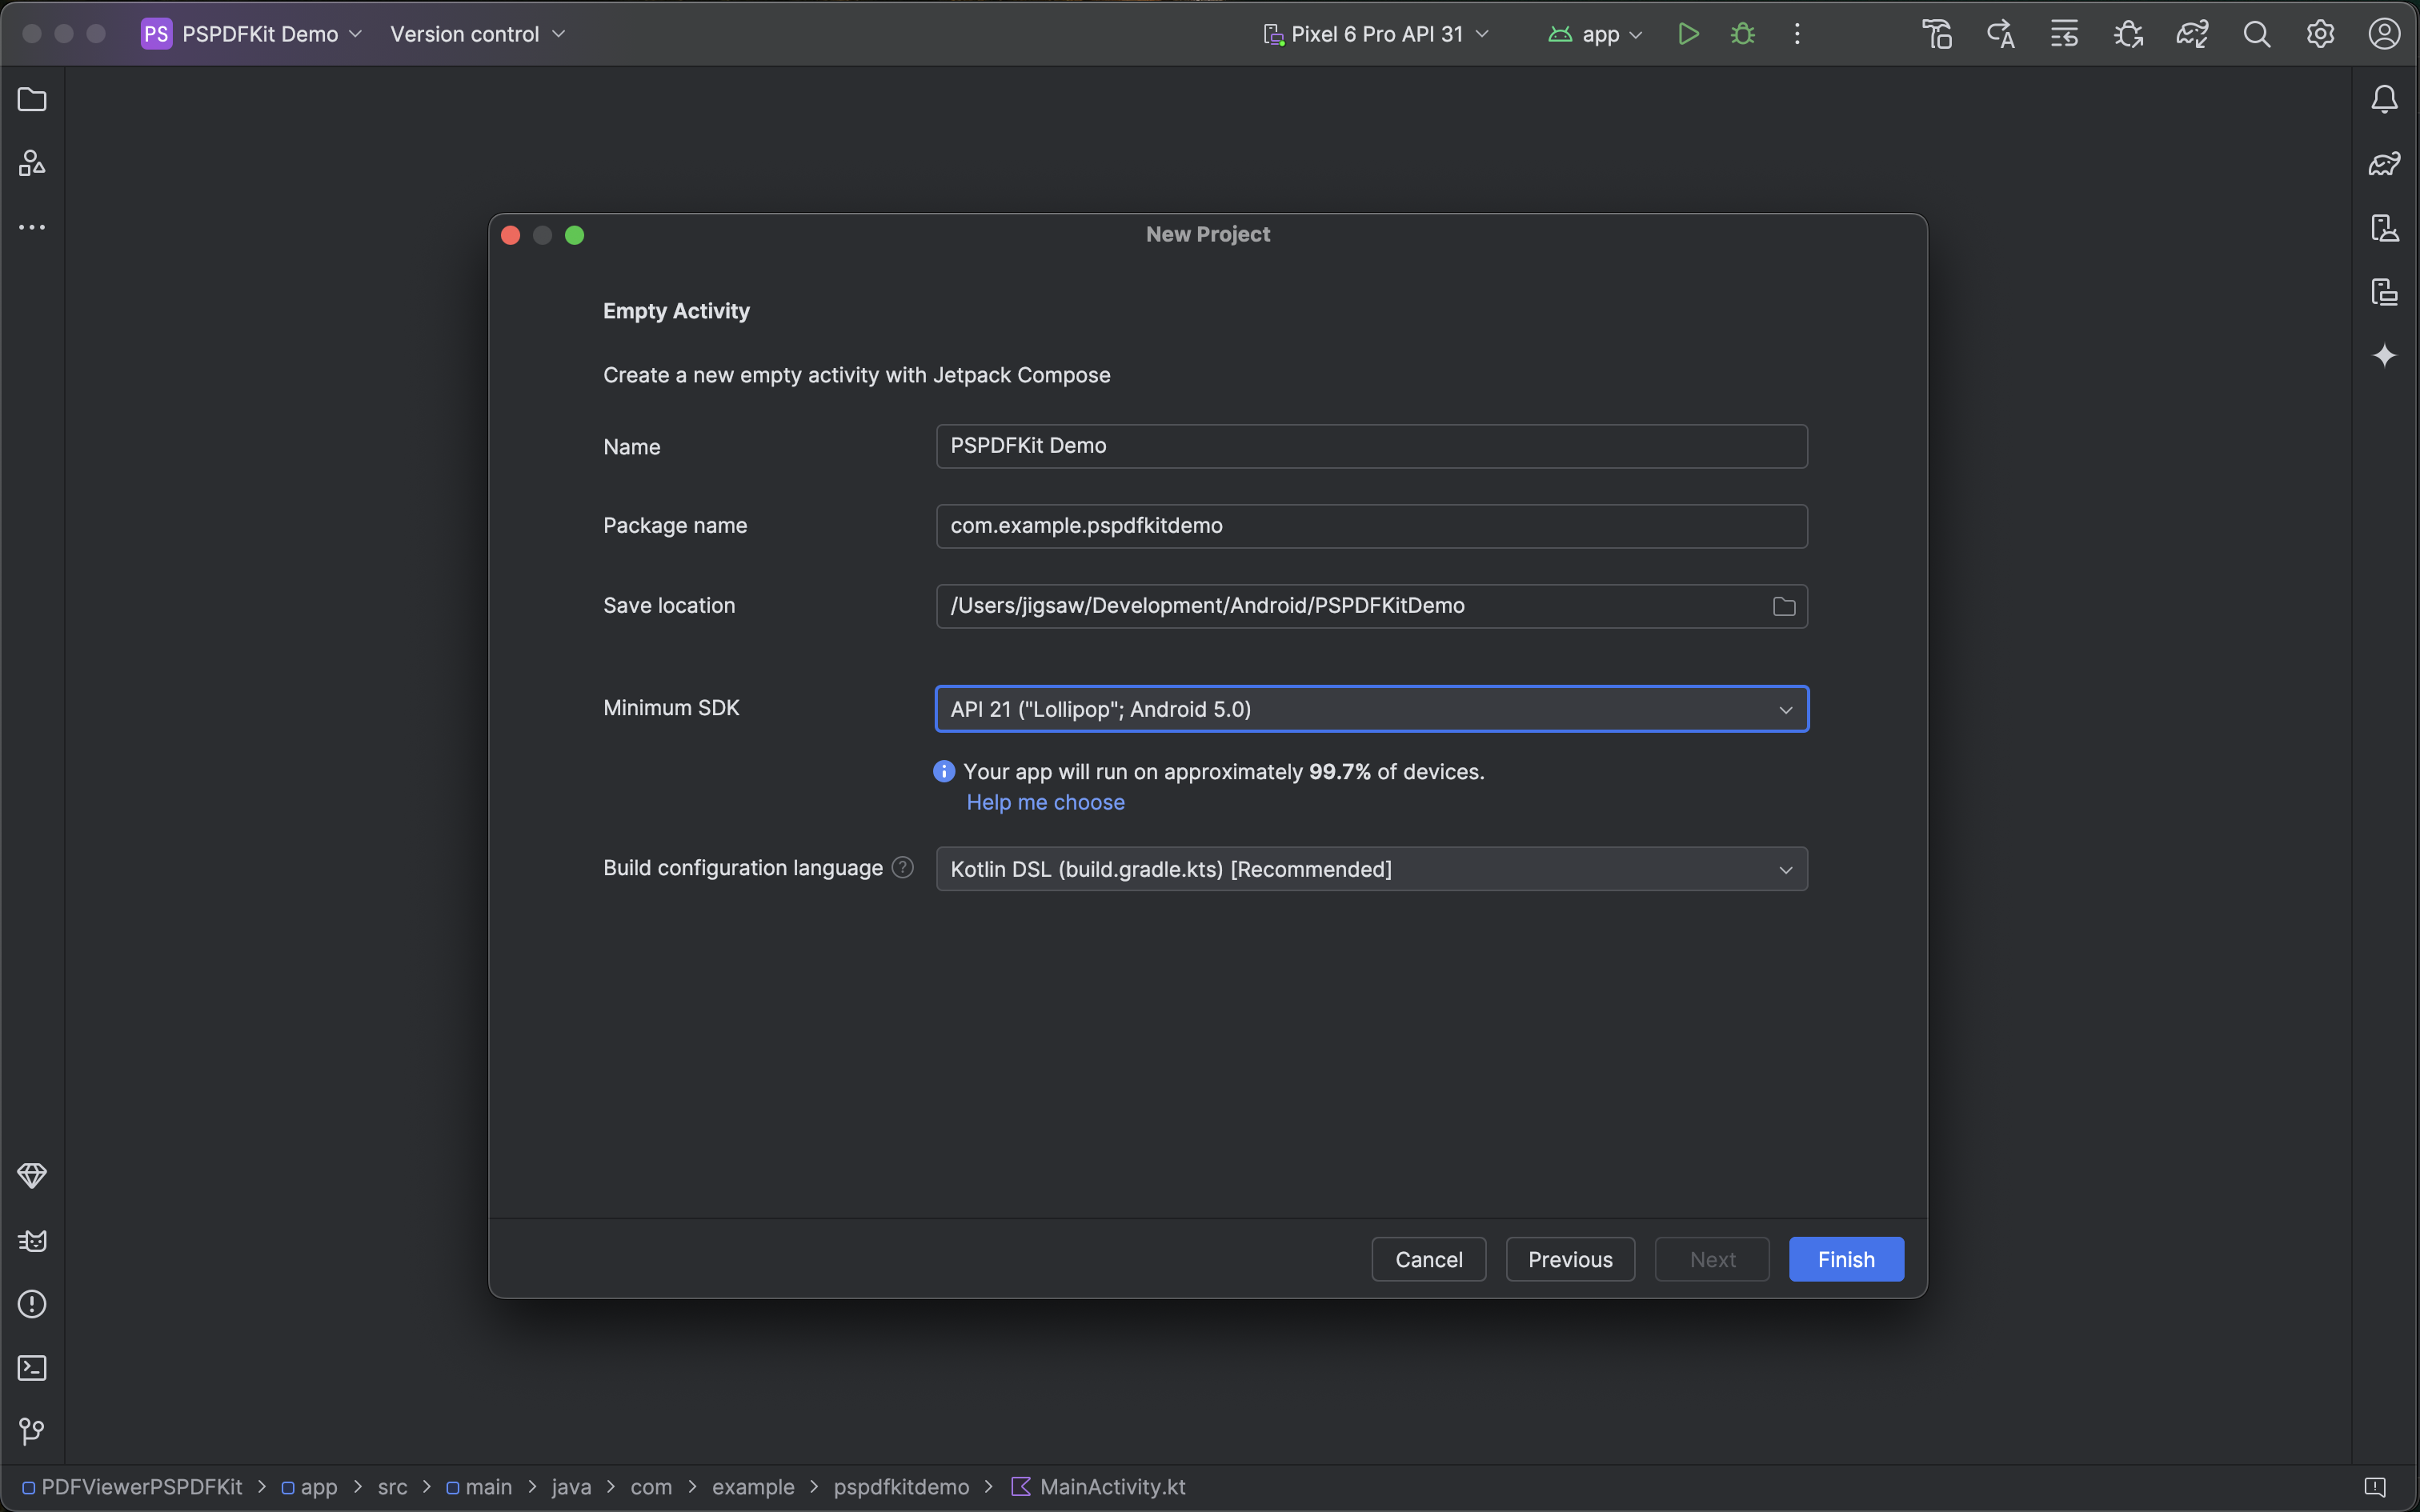The image size is (2420, 1512).
Task: Click the Name input field
Action: click(1370, 446)
